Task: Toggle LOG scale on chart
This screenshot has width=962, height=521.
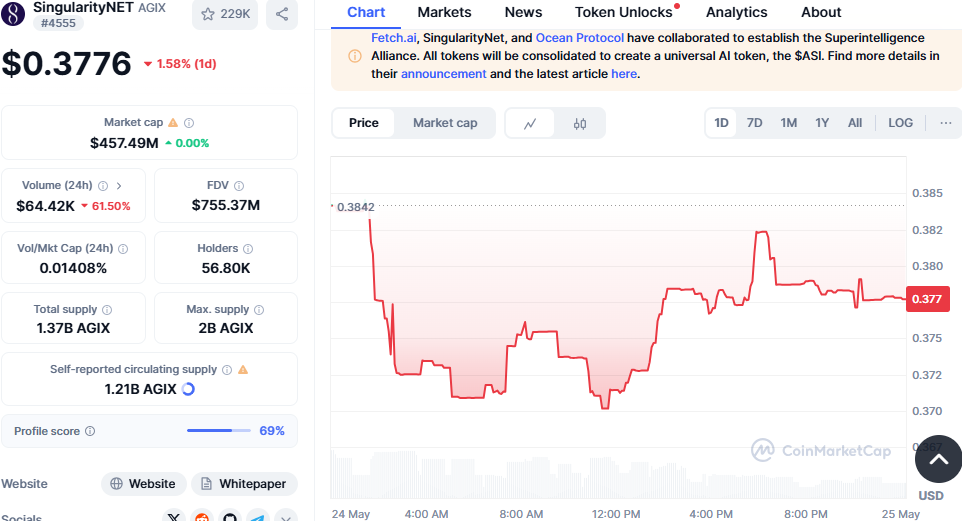Action: click(x=901, y=123)
